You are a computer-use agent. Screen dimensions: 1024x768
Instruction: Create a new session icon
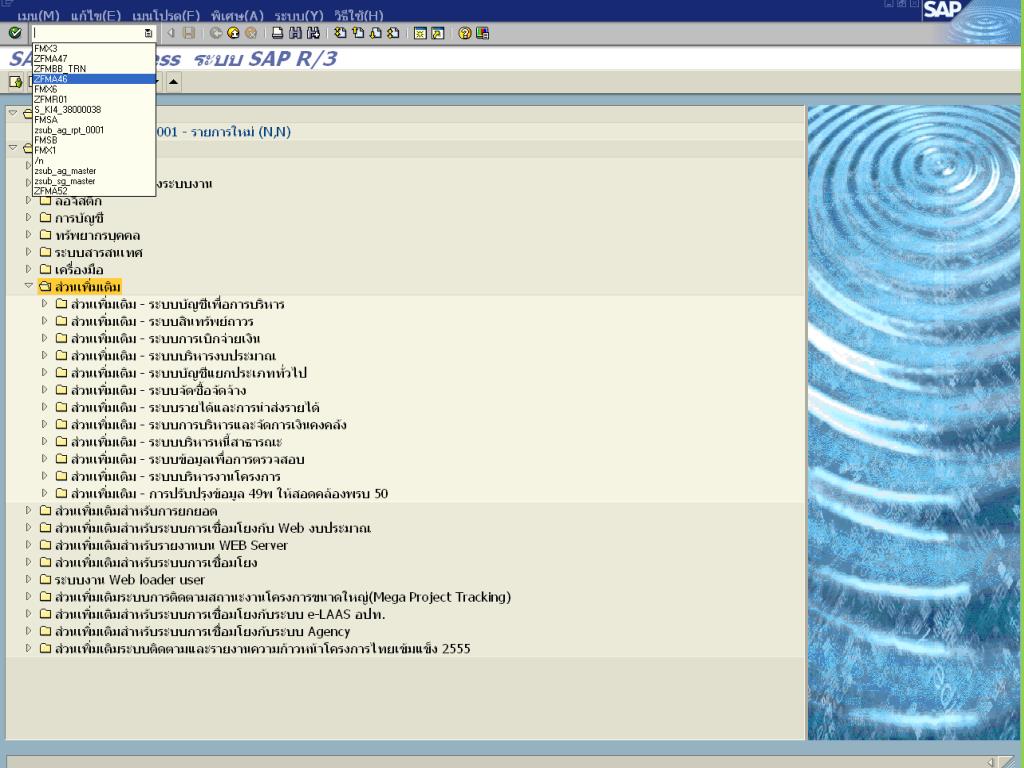click(x=421, y=33)
